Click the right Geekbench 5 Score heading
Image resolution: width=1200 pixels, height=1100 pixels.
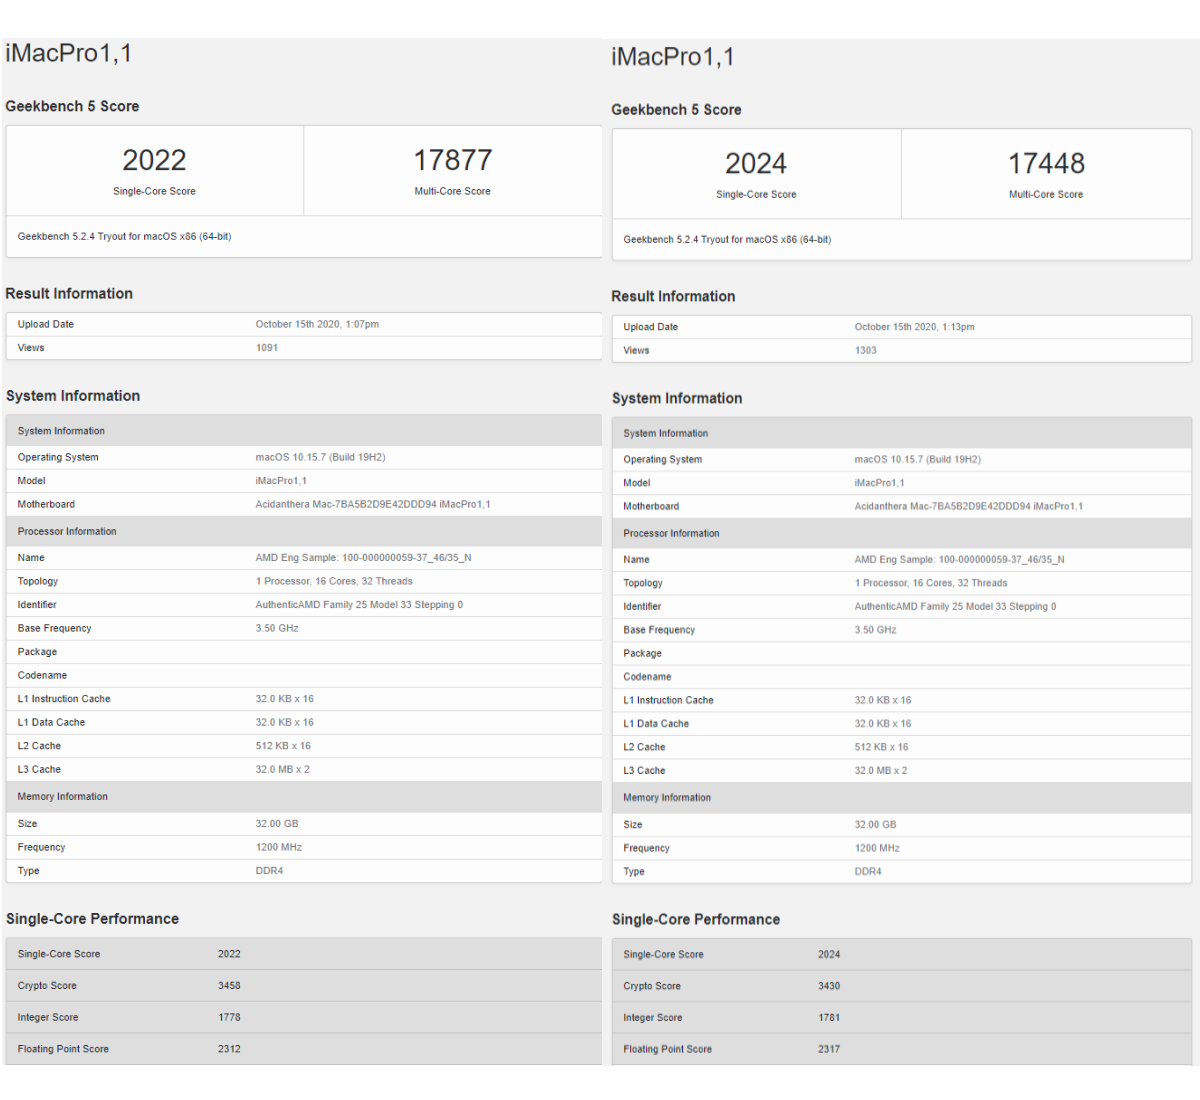tap(676, 110)
